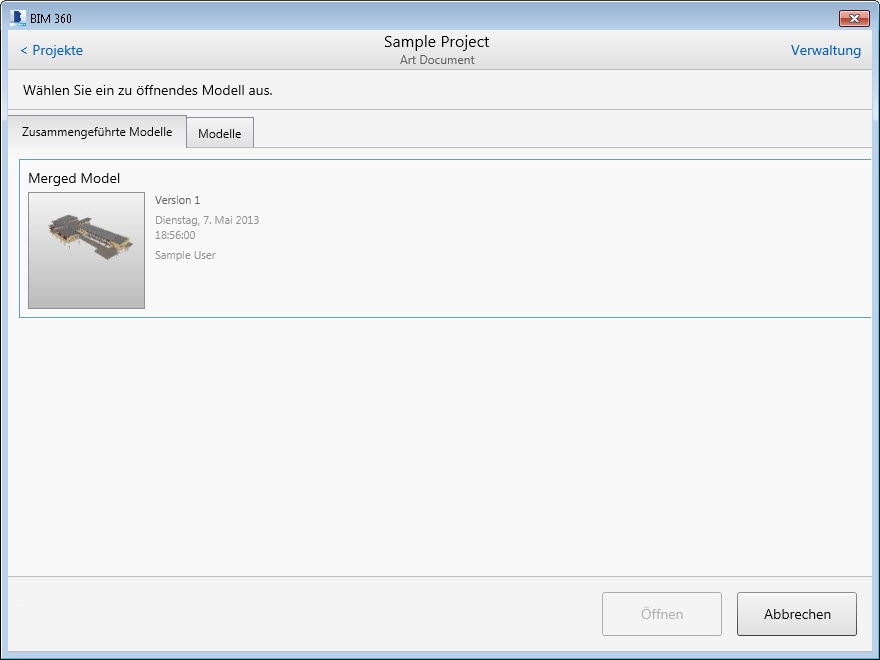The image size is (880, 660).
Task: Select the Merged Model thumbnail image
Action: click(x=86, y=250)
